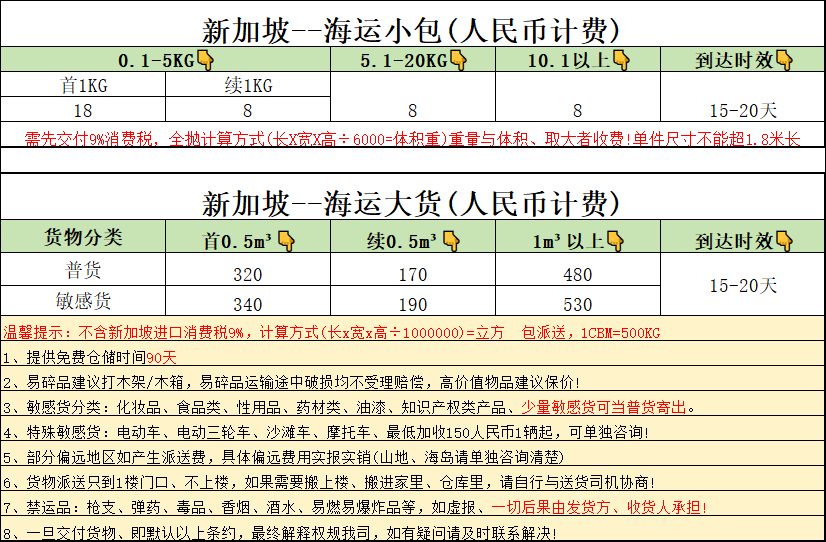Click the hand icon beside 0.1-5KG
The image size is (826, 542).
coord(205,61)
